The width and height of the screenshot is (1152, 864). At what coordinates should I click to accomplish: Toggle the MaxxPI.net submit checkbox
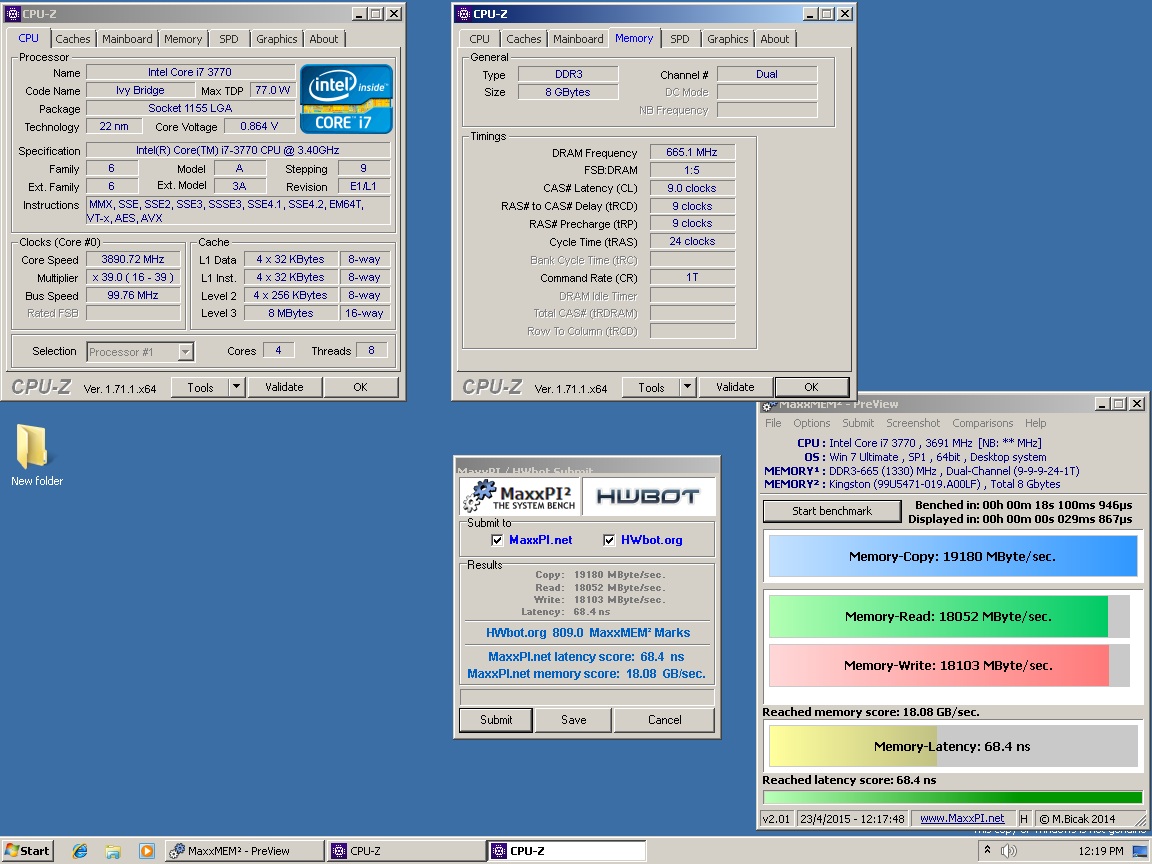point(497,540)
